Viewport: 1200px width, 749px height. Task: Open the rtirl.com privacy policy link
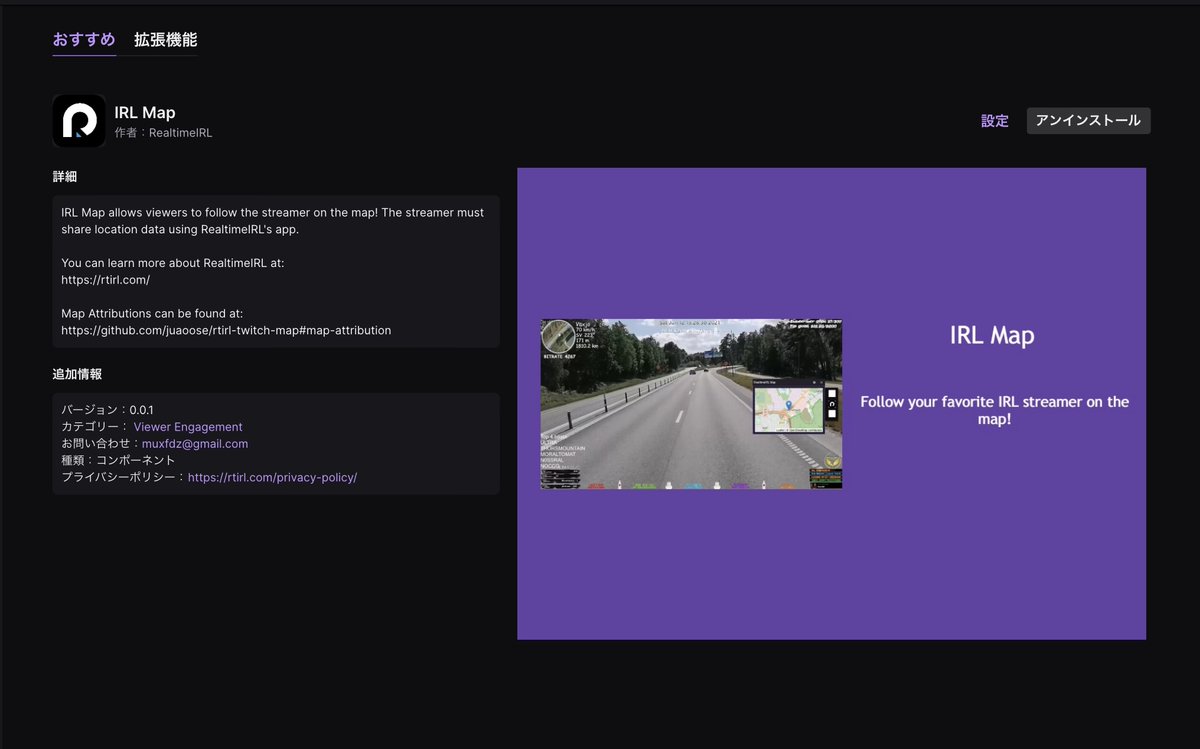click(272, 478)
